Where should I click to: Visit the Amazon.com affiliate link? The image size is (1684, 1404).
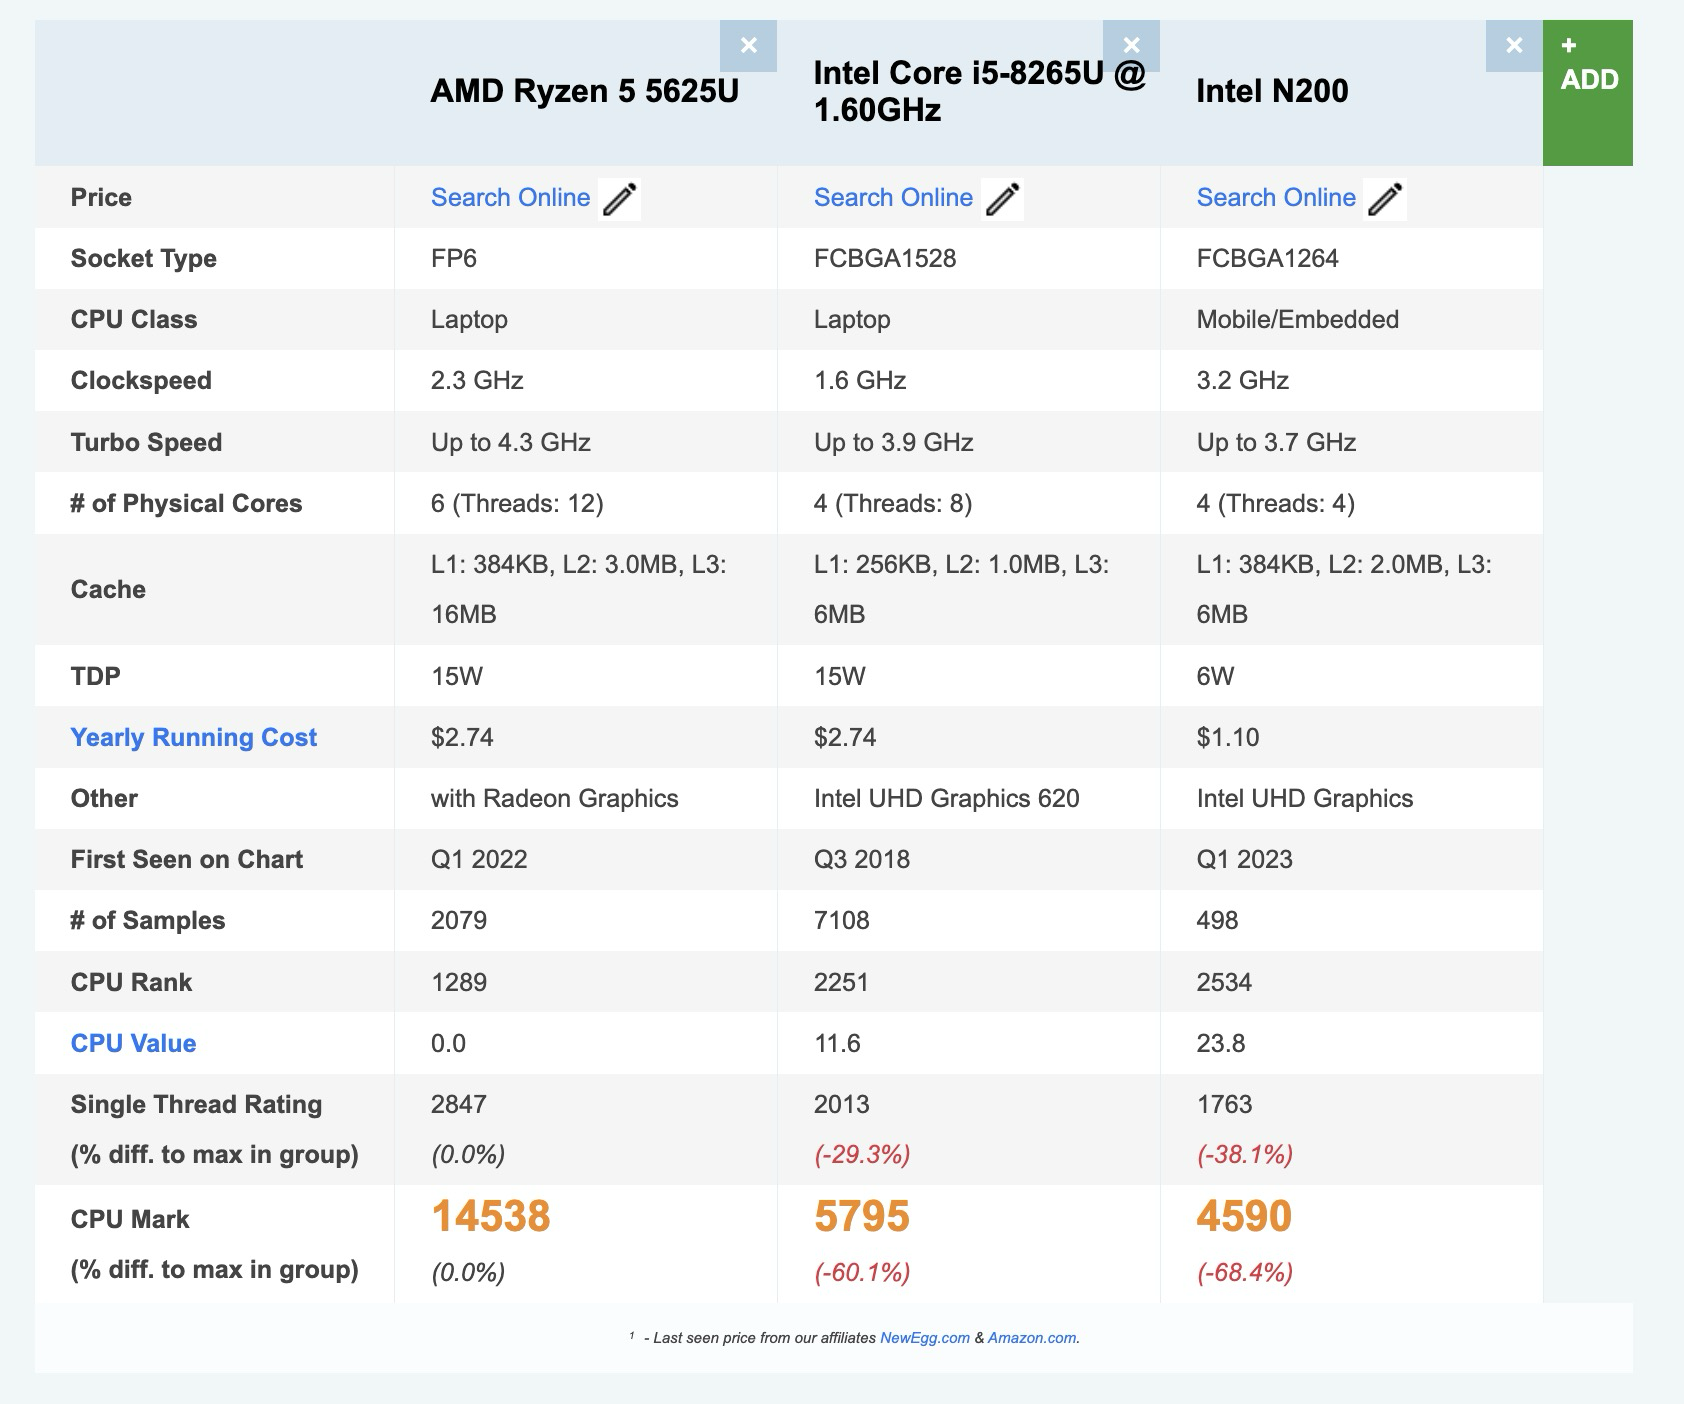click(1032, 1338)
